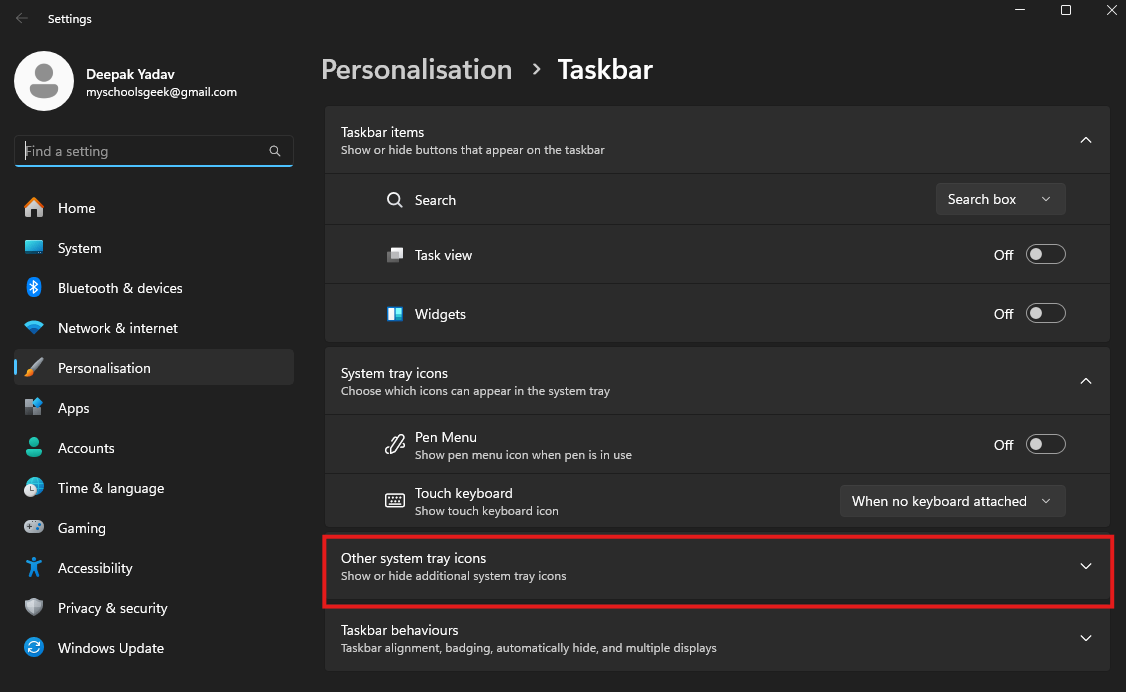Open Gaming via its controller icon
The width and height of the screenshot is (1126, 692).
[x=34, y=528]
